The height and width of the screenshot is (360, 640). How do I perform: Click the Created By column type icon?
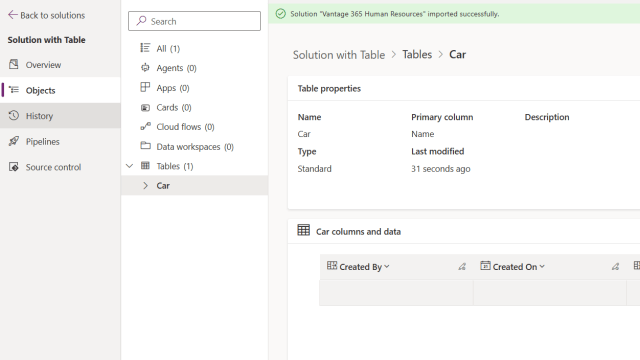pyautogui.click(x=332, y=266)
